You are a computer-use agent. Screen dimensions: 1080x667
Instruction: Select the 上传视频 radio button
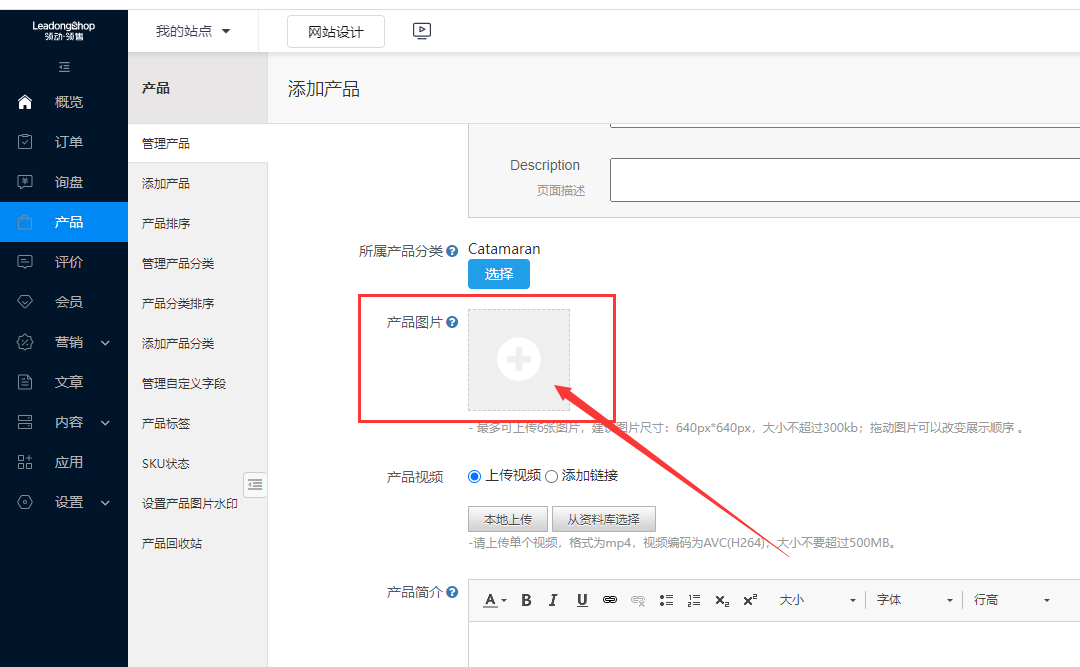(x=475, y=476)
